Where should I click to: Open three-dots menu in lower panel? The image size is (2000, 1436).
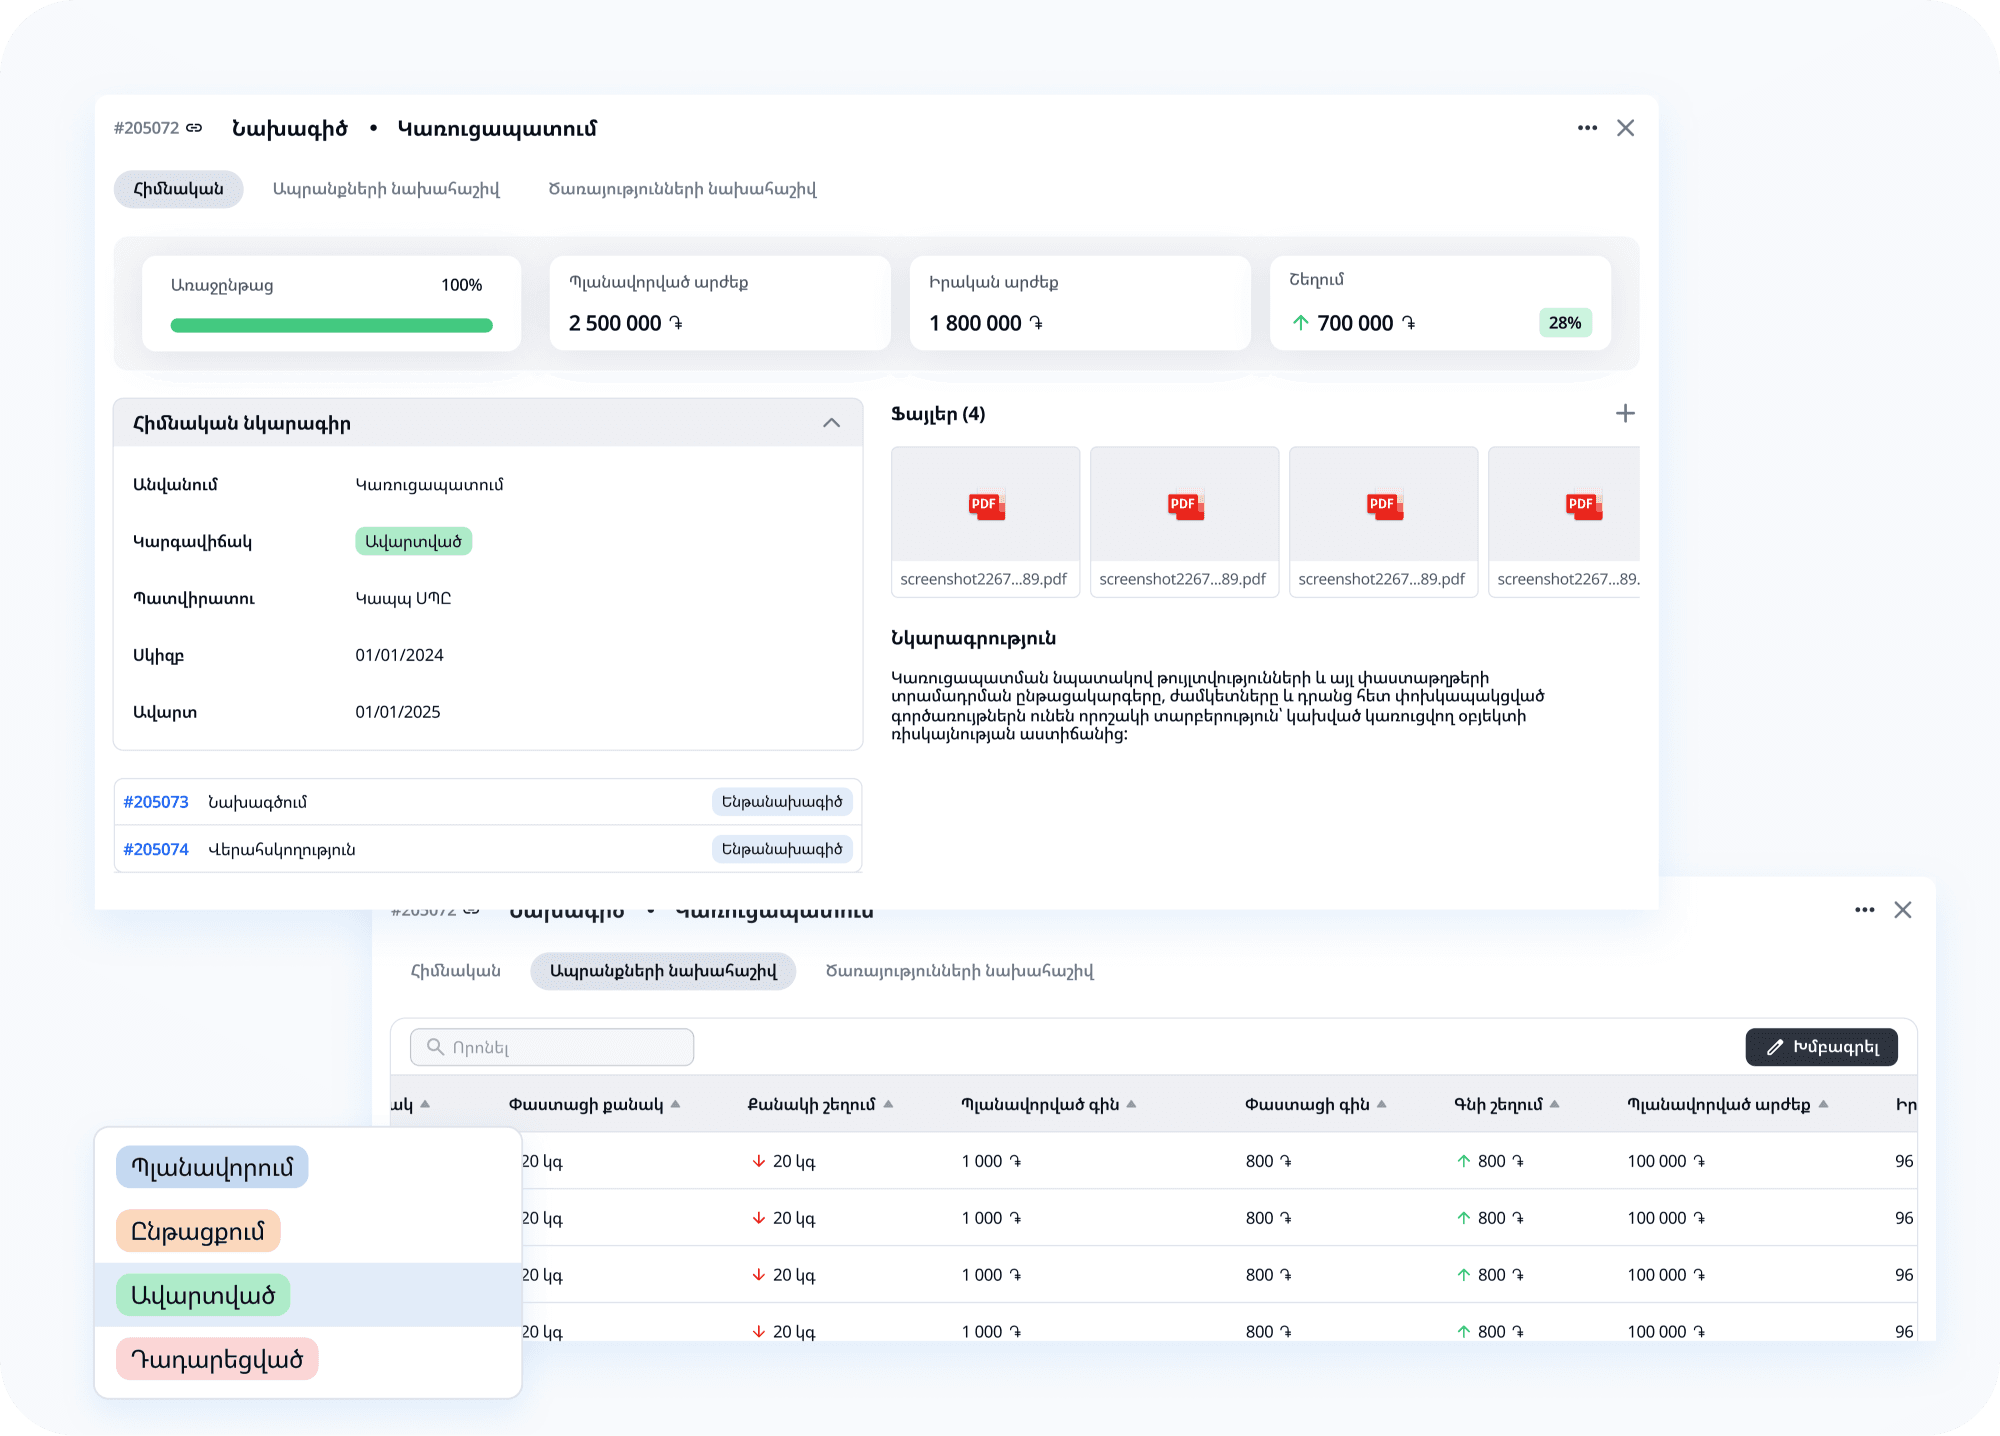(1864, 910)
